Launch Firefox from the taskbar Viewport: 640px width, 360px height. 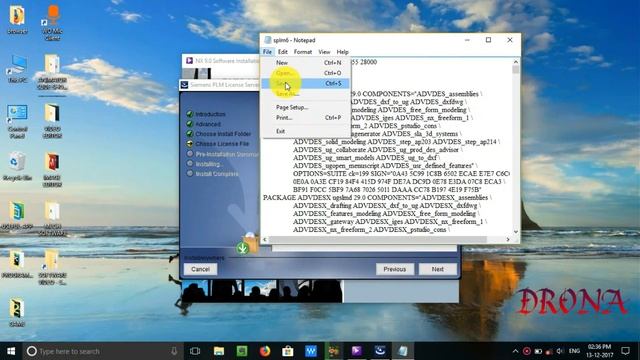click(265, 351)
